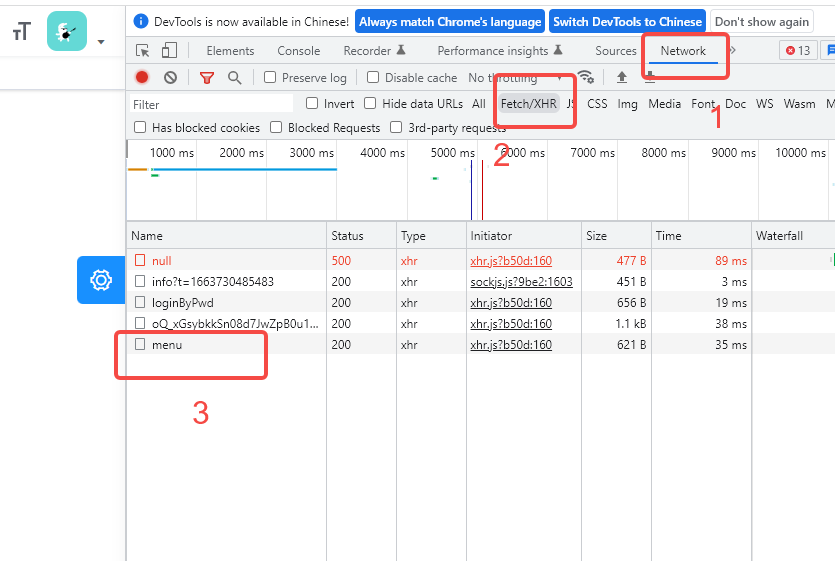Screen dimensions: 835x561
Task: Filter requests by Wasm
Action: [x=799, y=103]
